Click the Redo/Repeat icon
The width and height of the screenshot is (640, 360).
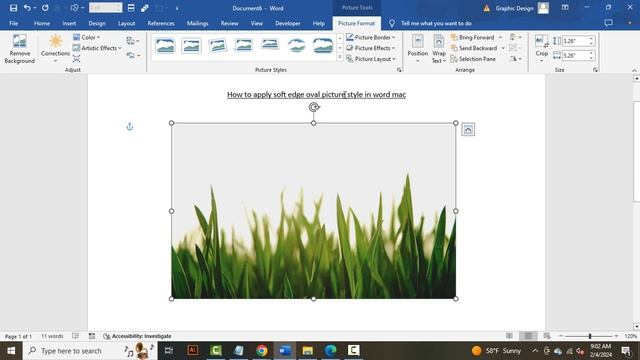45,8
